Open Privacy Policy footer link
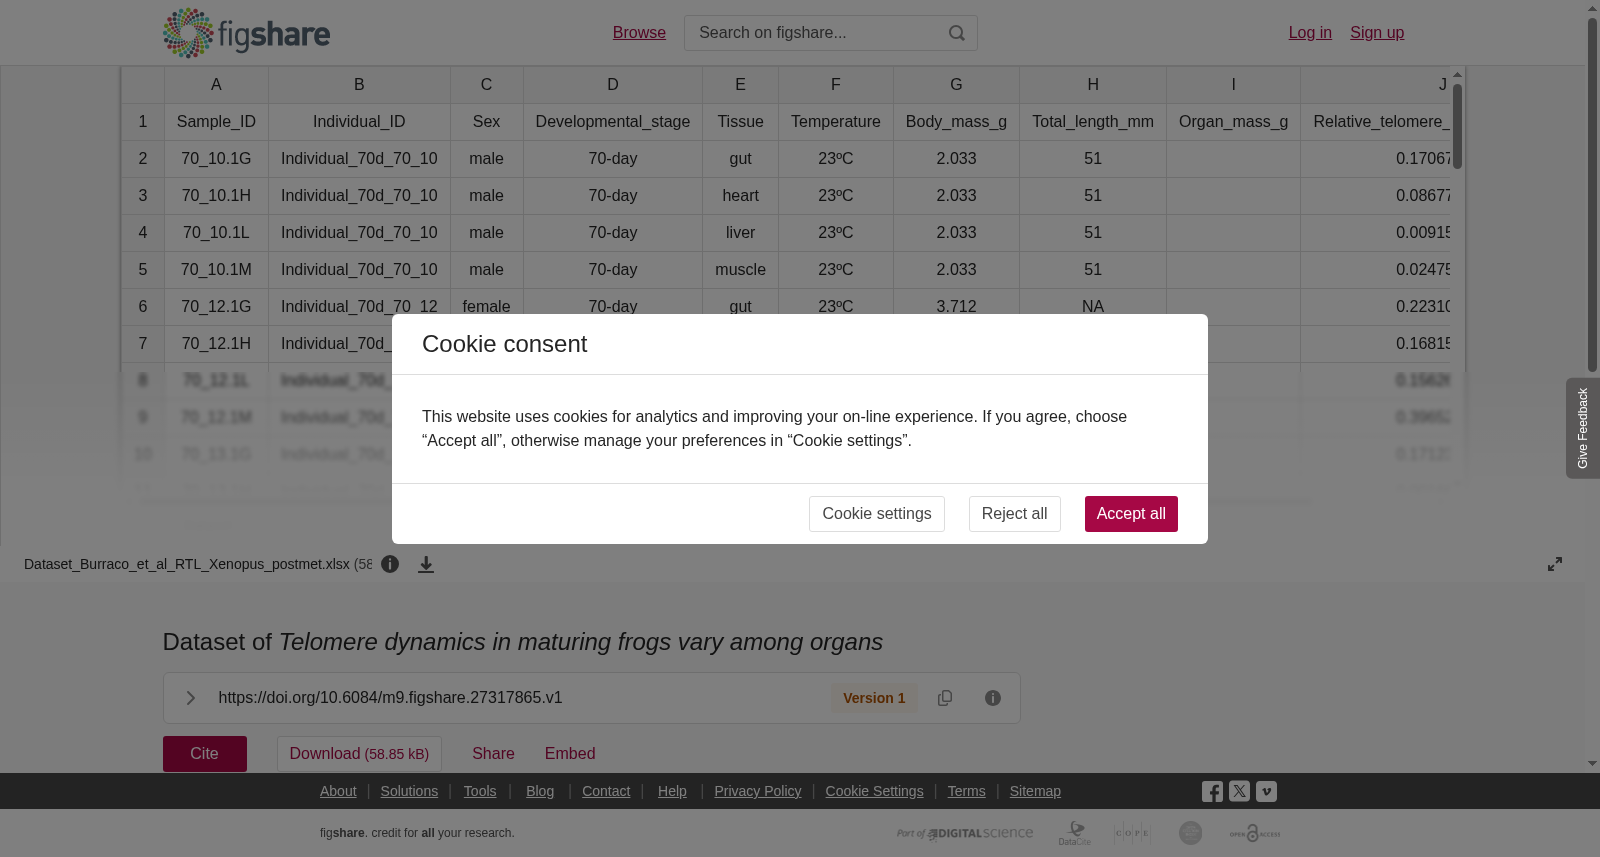 click(x=758, y=791)
